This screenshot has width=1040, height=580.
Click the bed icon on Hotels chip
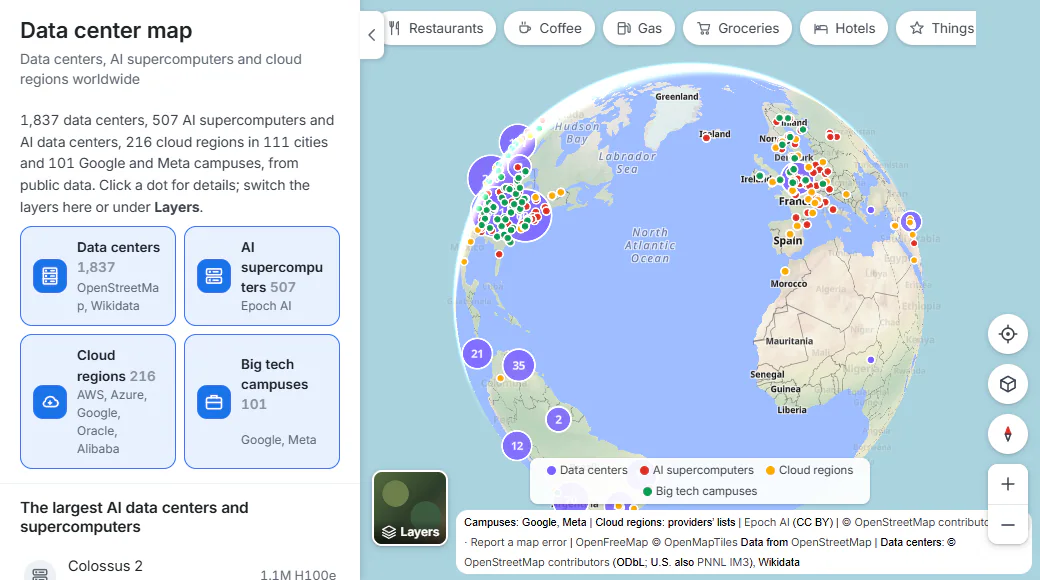point(820,29)
